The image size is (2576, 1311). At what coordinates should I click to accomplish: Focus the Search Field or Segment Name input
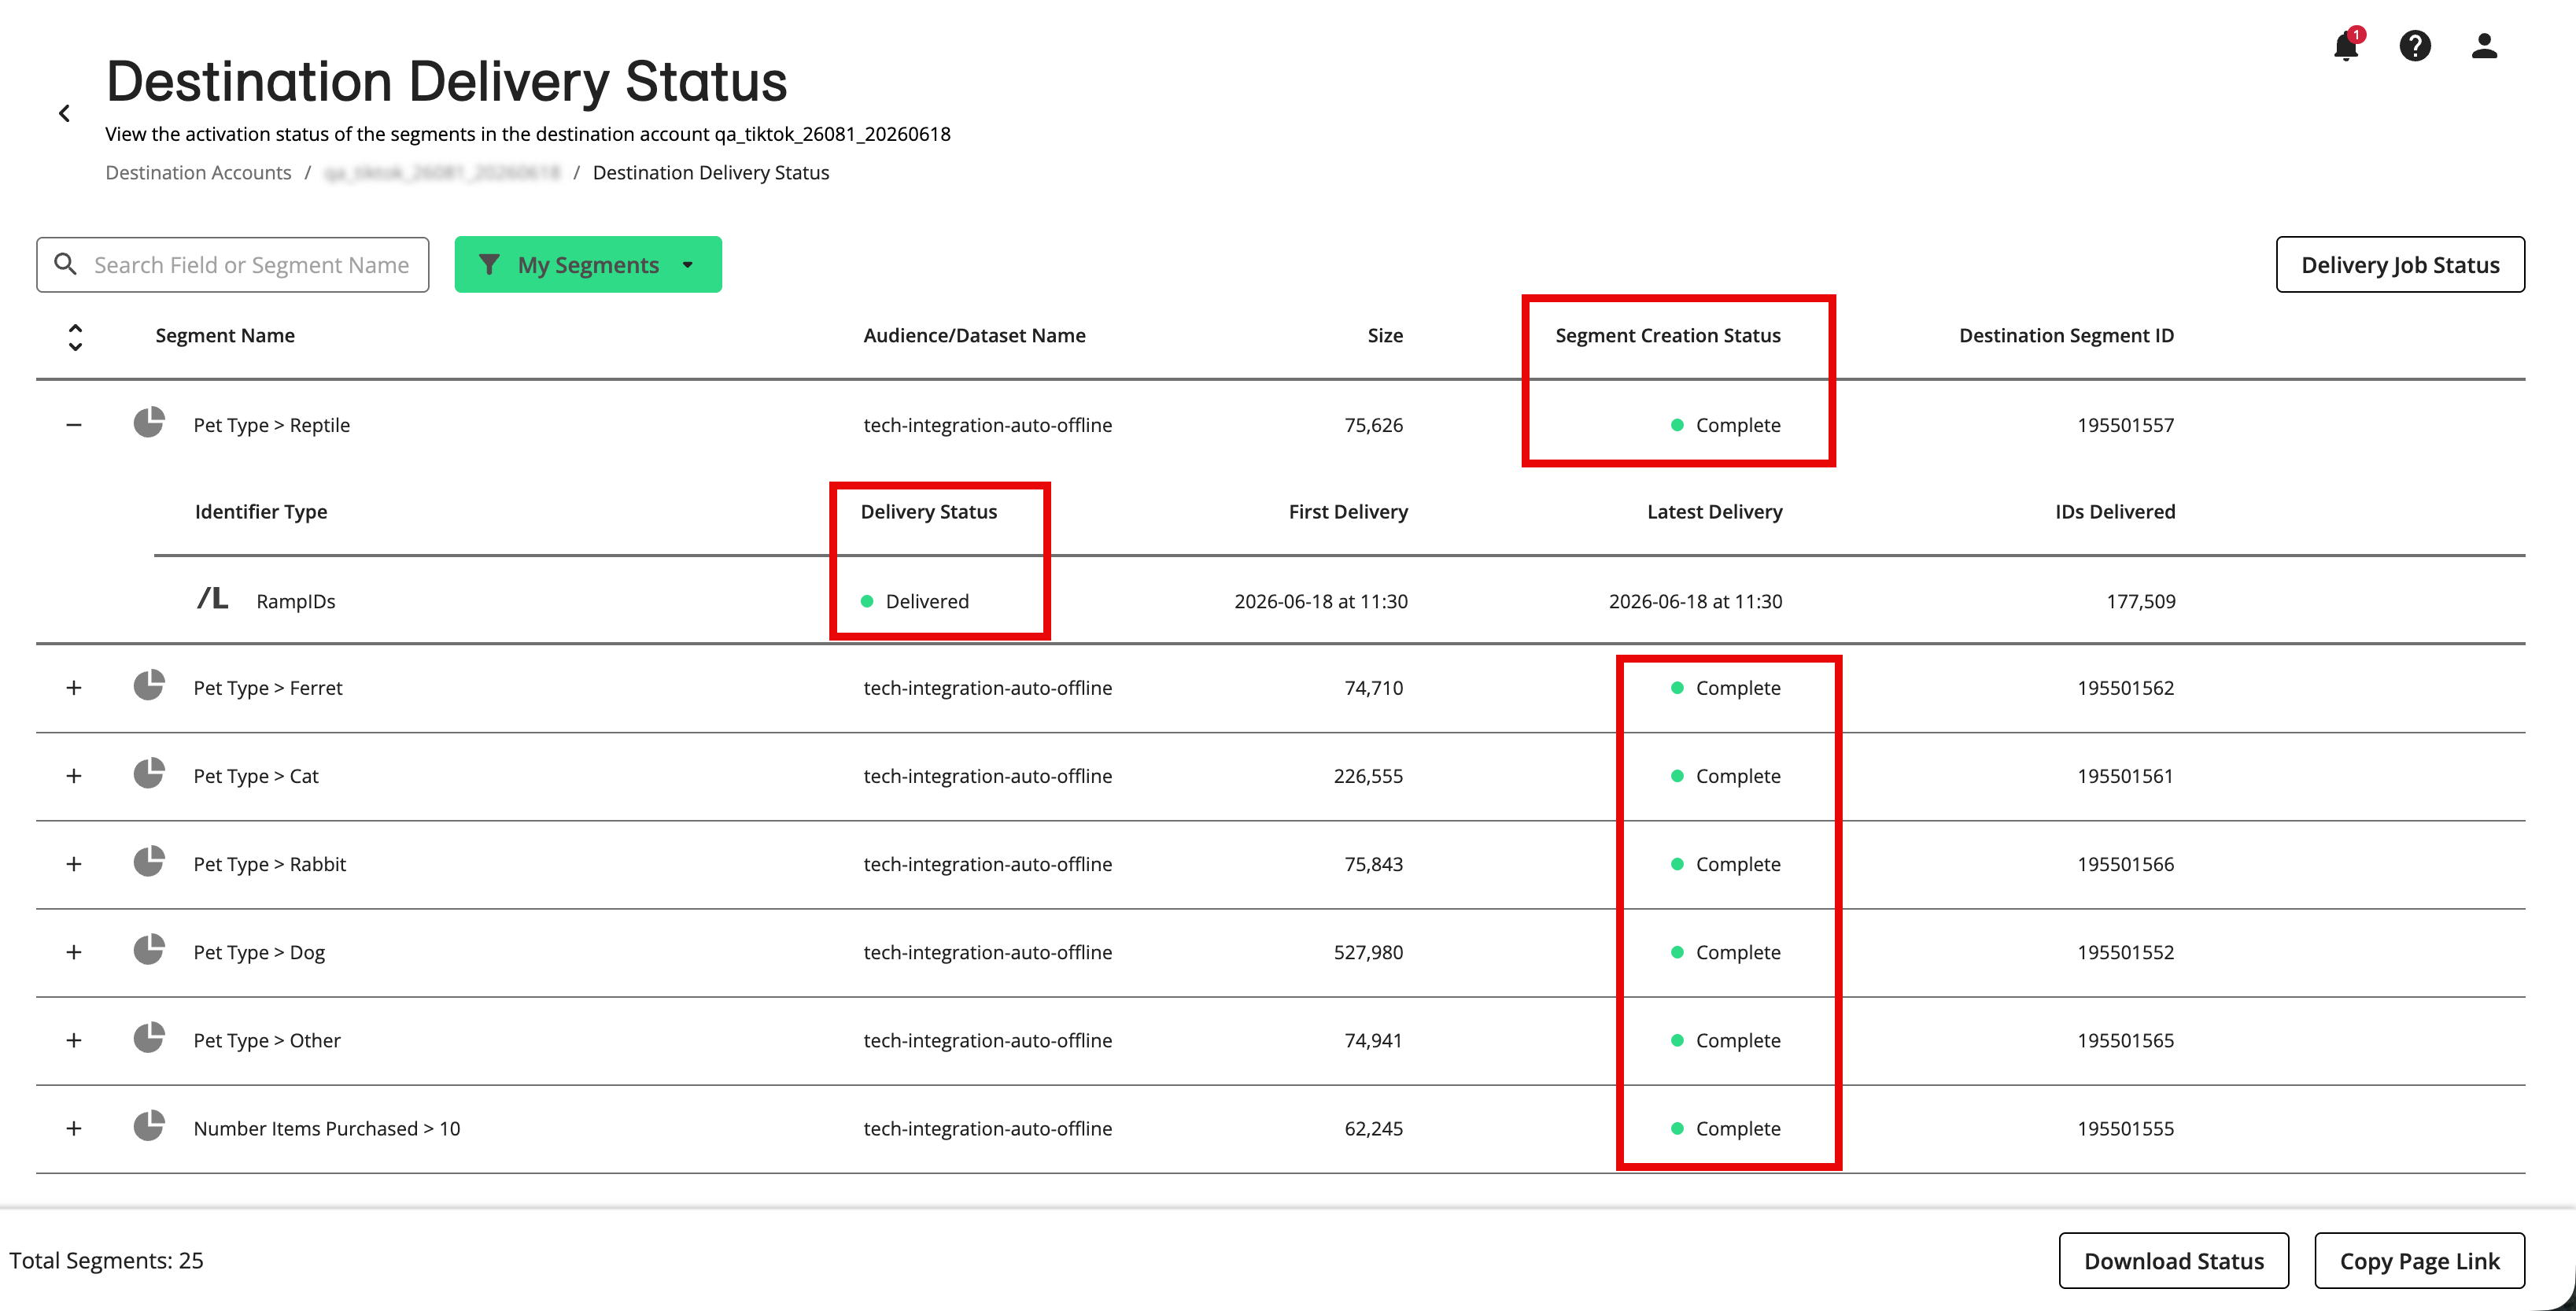(233, 265)
